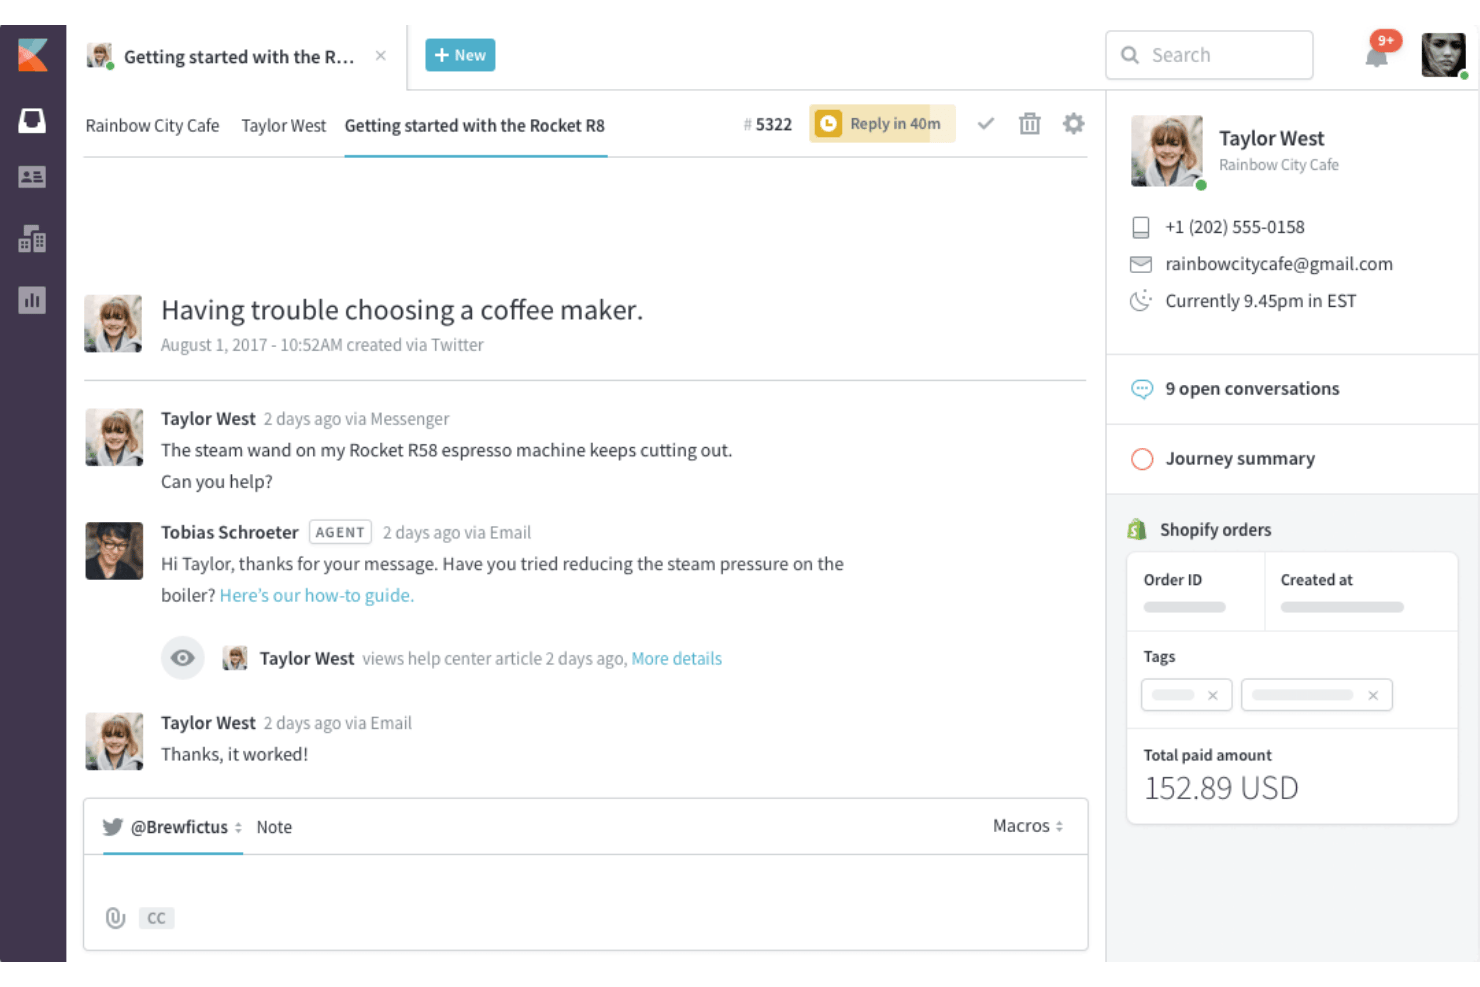Expand the Journey summary section

(1292, 459)
